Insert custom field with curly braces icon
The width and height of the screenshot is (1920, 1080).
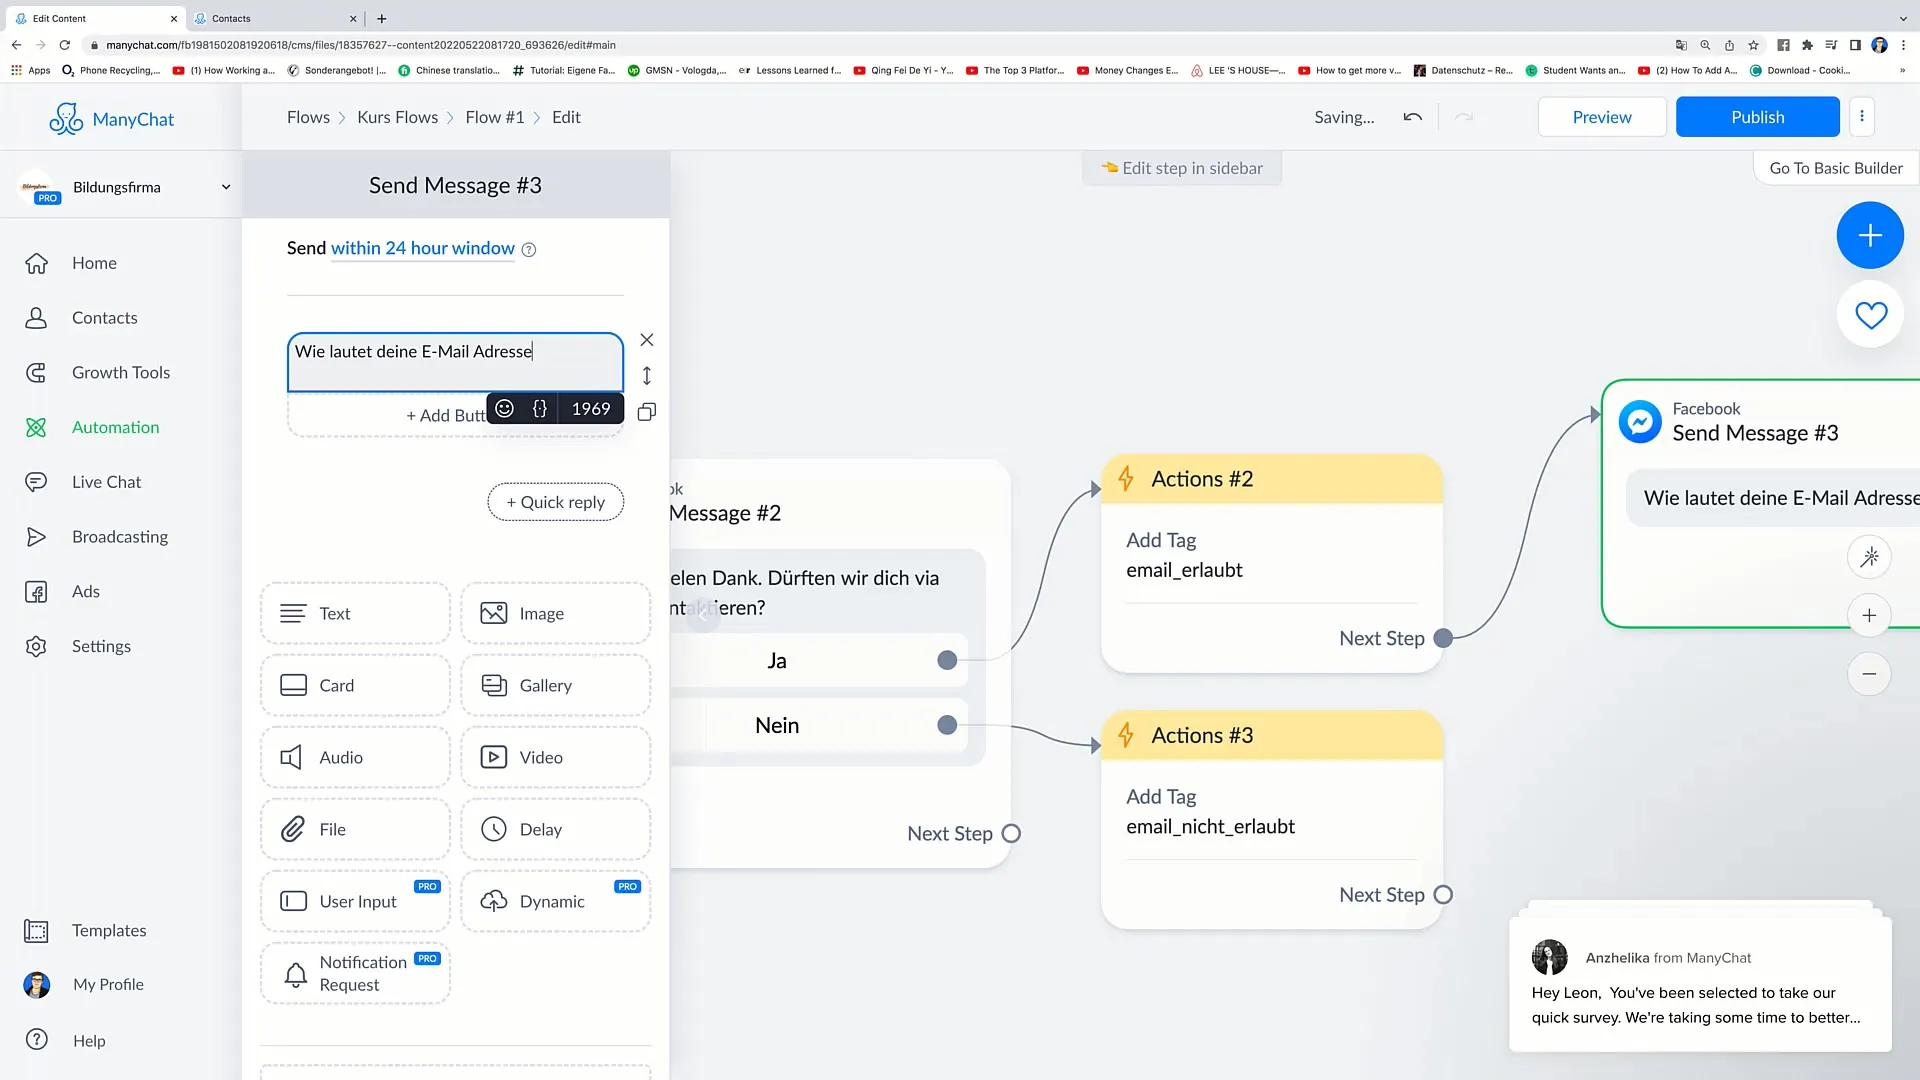(x=540, y=409)
